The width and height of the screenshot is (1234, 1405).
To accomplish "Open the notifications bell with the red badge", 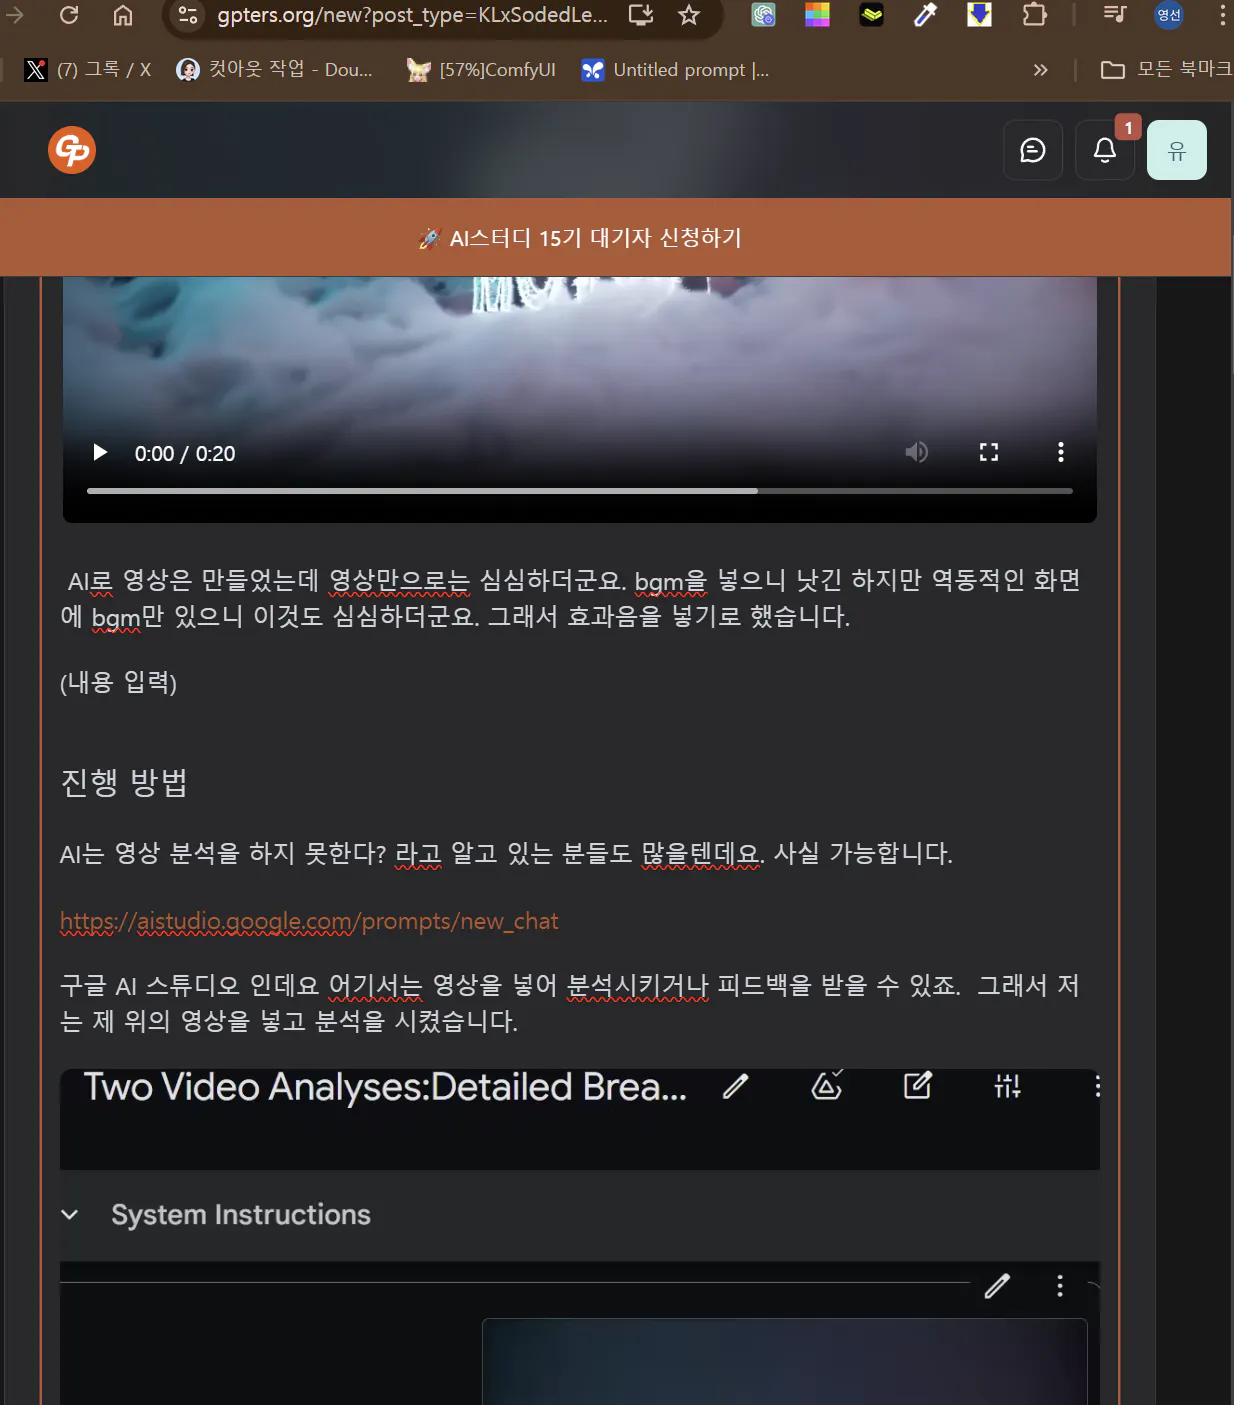I will coord(1105,150).
